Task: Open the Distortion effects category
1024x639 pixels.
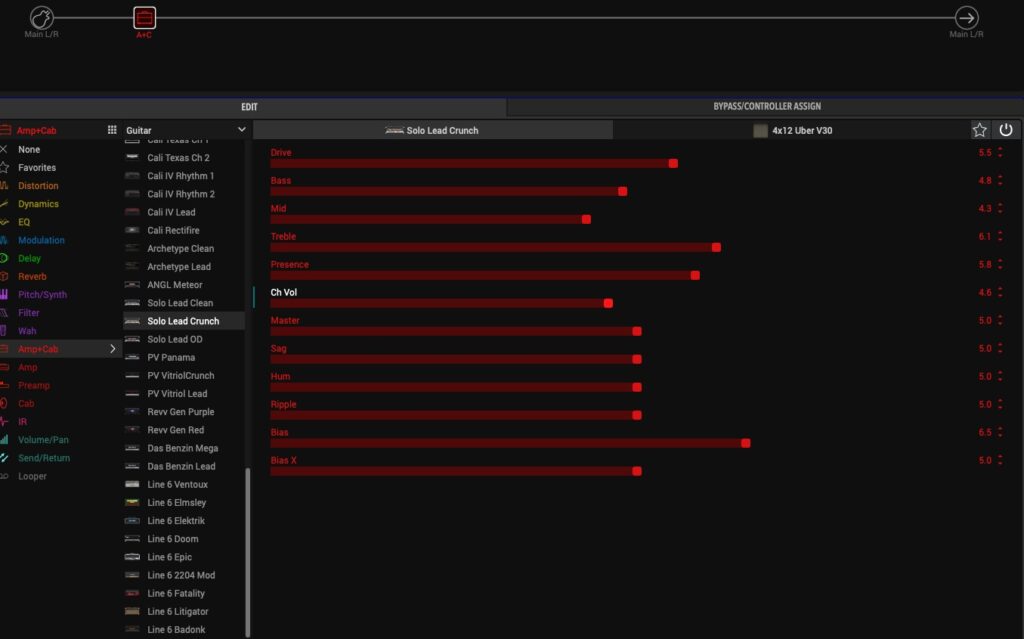Action: tap(38, 186)
